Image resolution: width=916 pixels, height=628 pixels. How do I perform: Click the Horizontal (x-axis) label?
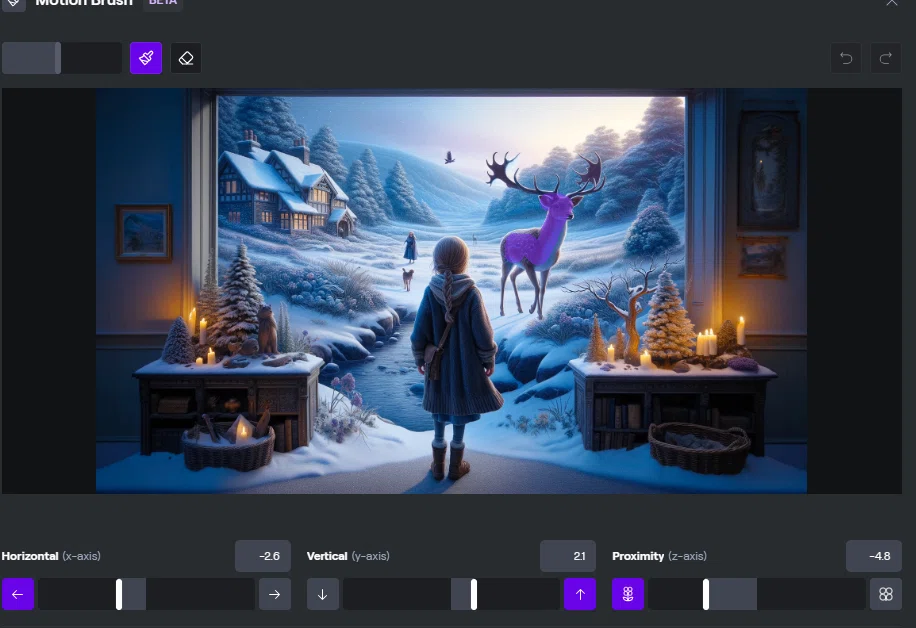(x=51, y=556)
